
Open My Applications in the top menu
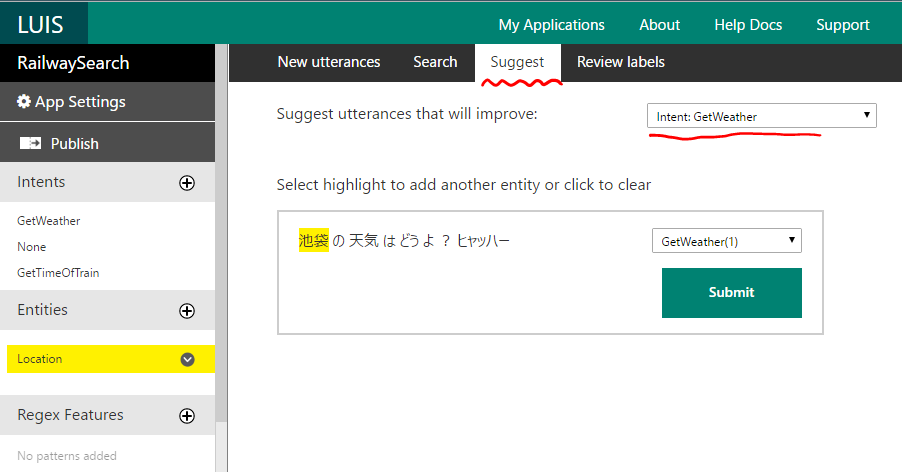click(x=552, y=25)
